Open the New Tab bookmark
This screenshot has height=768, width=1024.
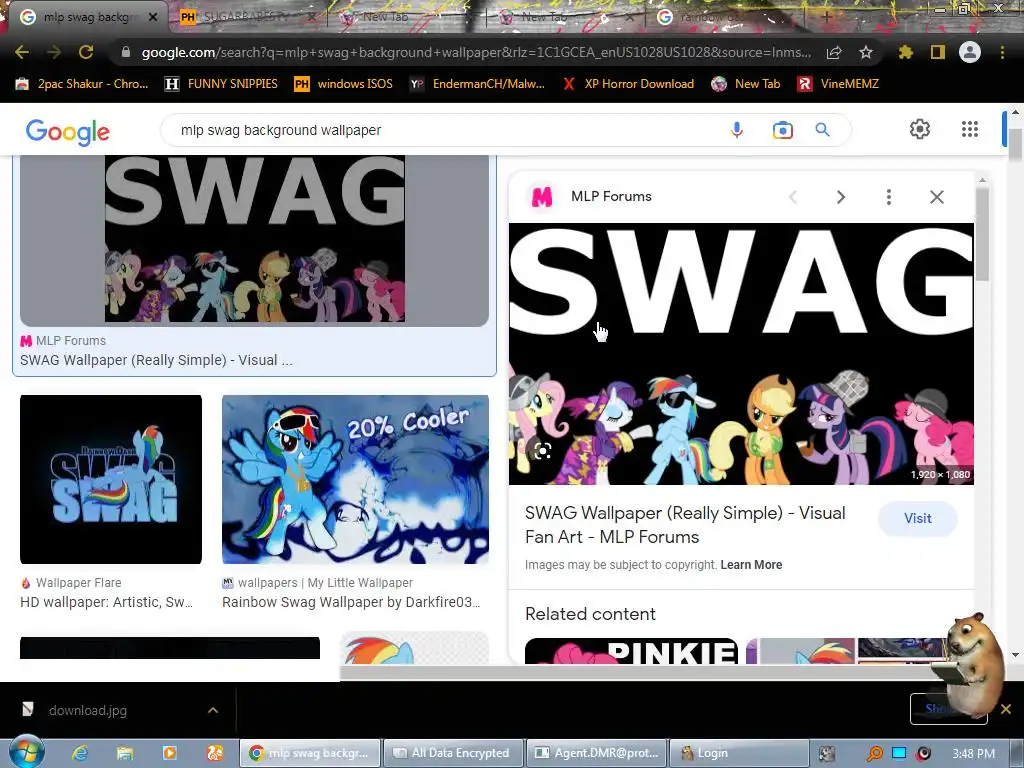746,84
